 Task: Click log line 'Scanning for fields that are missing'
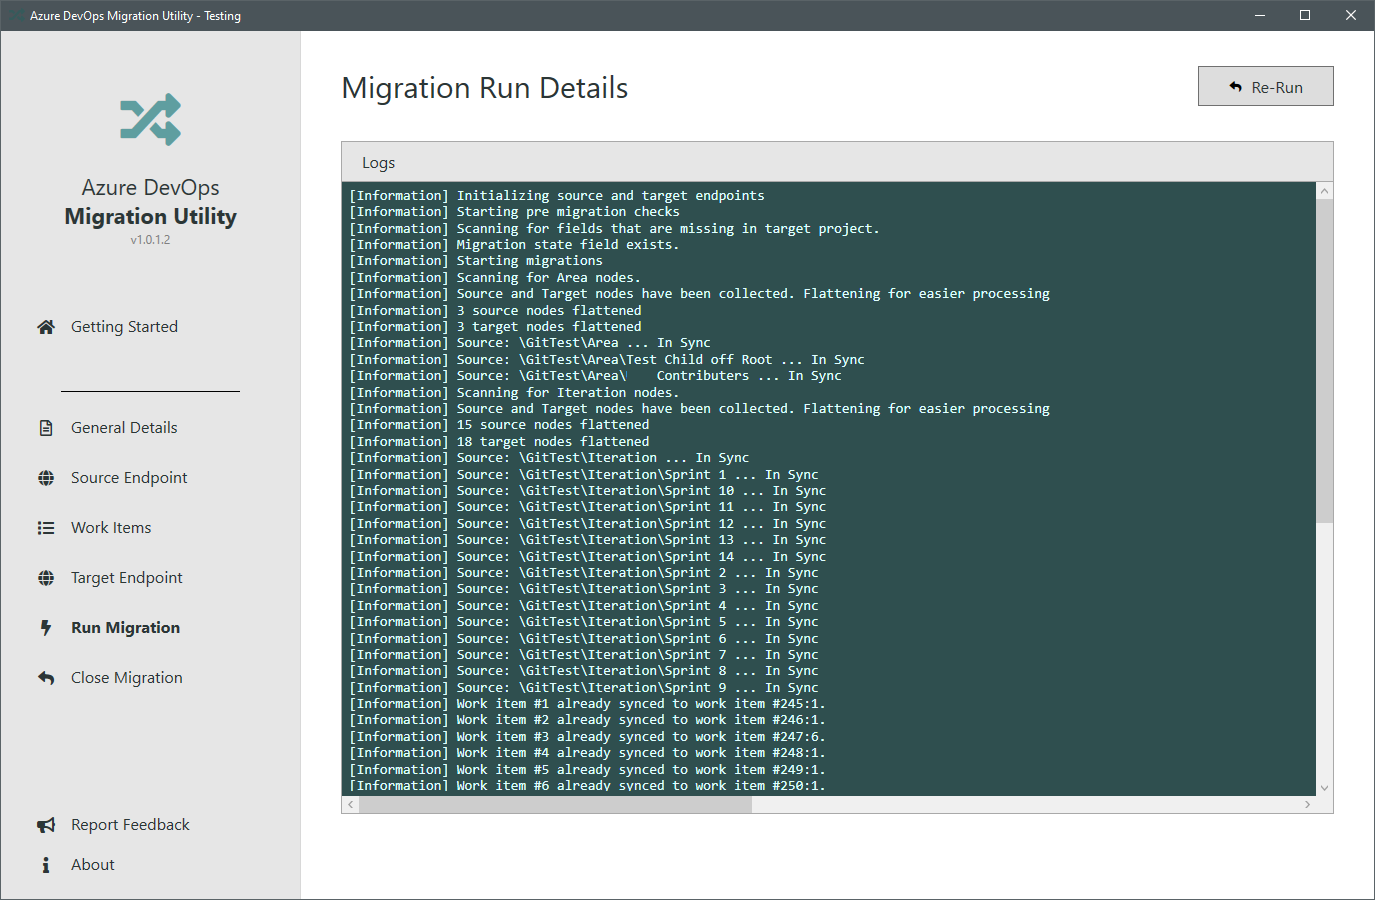point(614,229)
